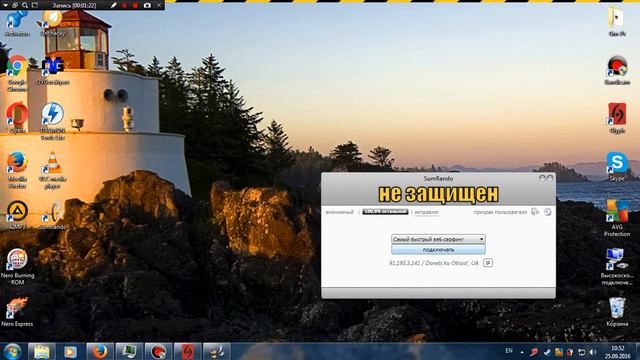Click the Nero Express desktop icon
640x360 pixels.
[17, 312]
